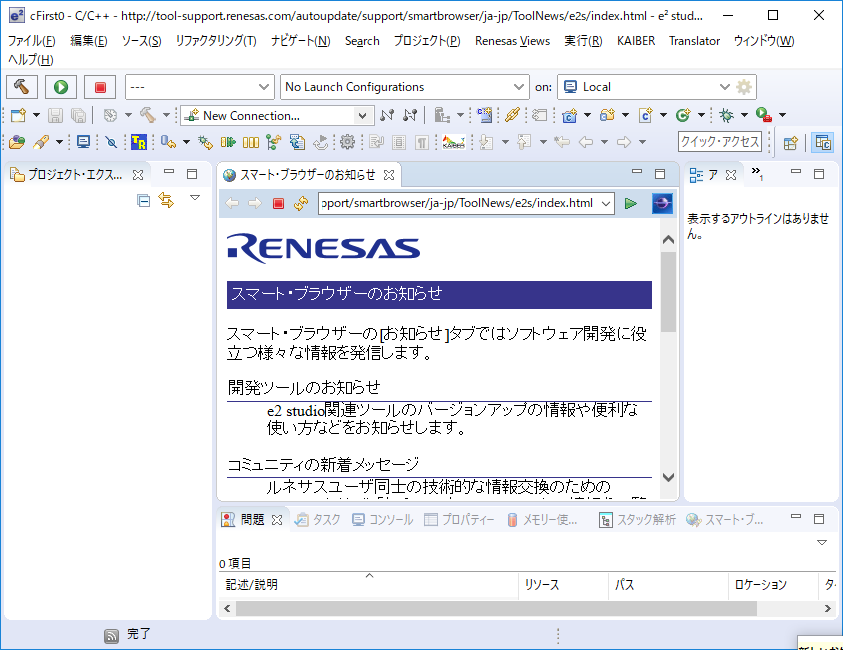Toggle Link with Editor in Project Explorer
The image size is (843, 650).
pyautogui.click(x=166, y=201)
